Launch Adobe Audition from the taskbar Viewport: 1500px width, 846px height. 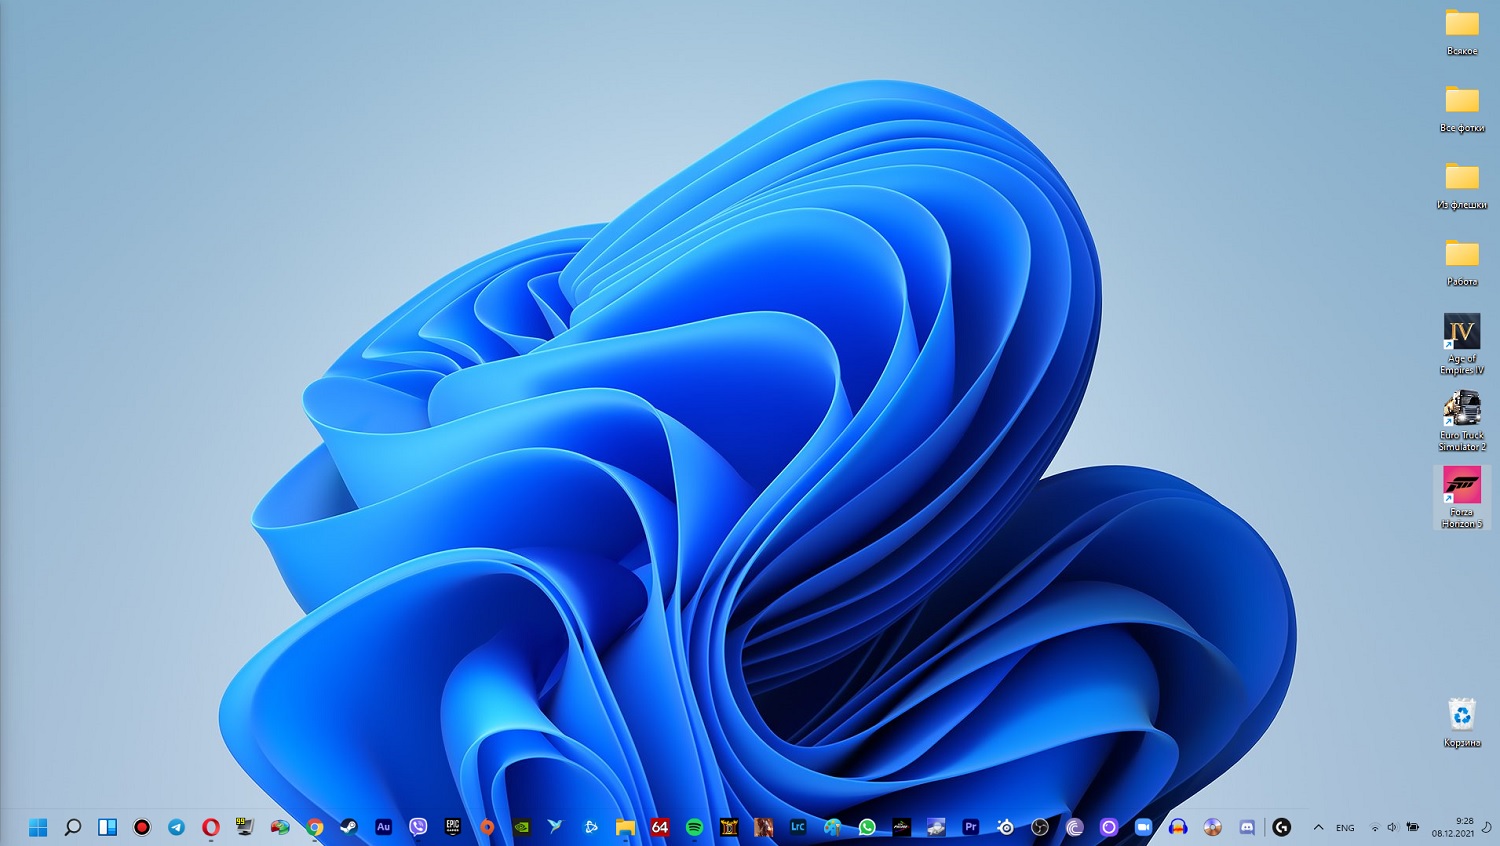tap(383, 827)
